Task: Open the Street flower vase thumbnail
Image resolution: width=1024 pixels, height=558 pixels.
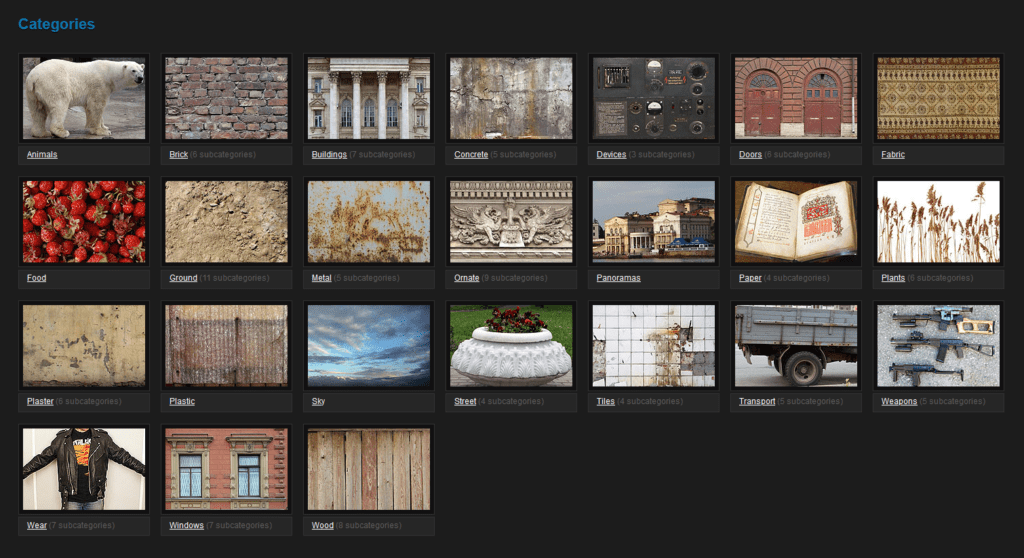Action: pos(511,346)
